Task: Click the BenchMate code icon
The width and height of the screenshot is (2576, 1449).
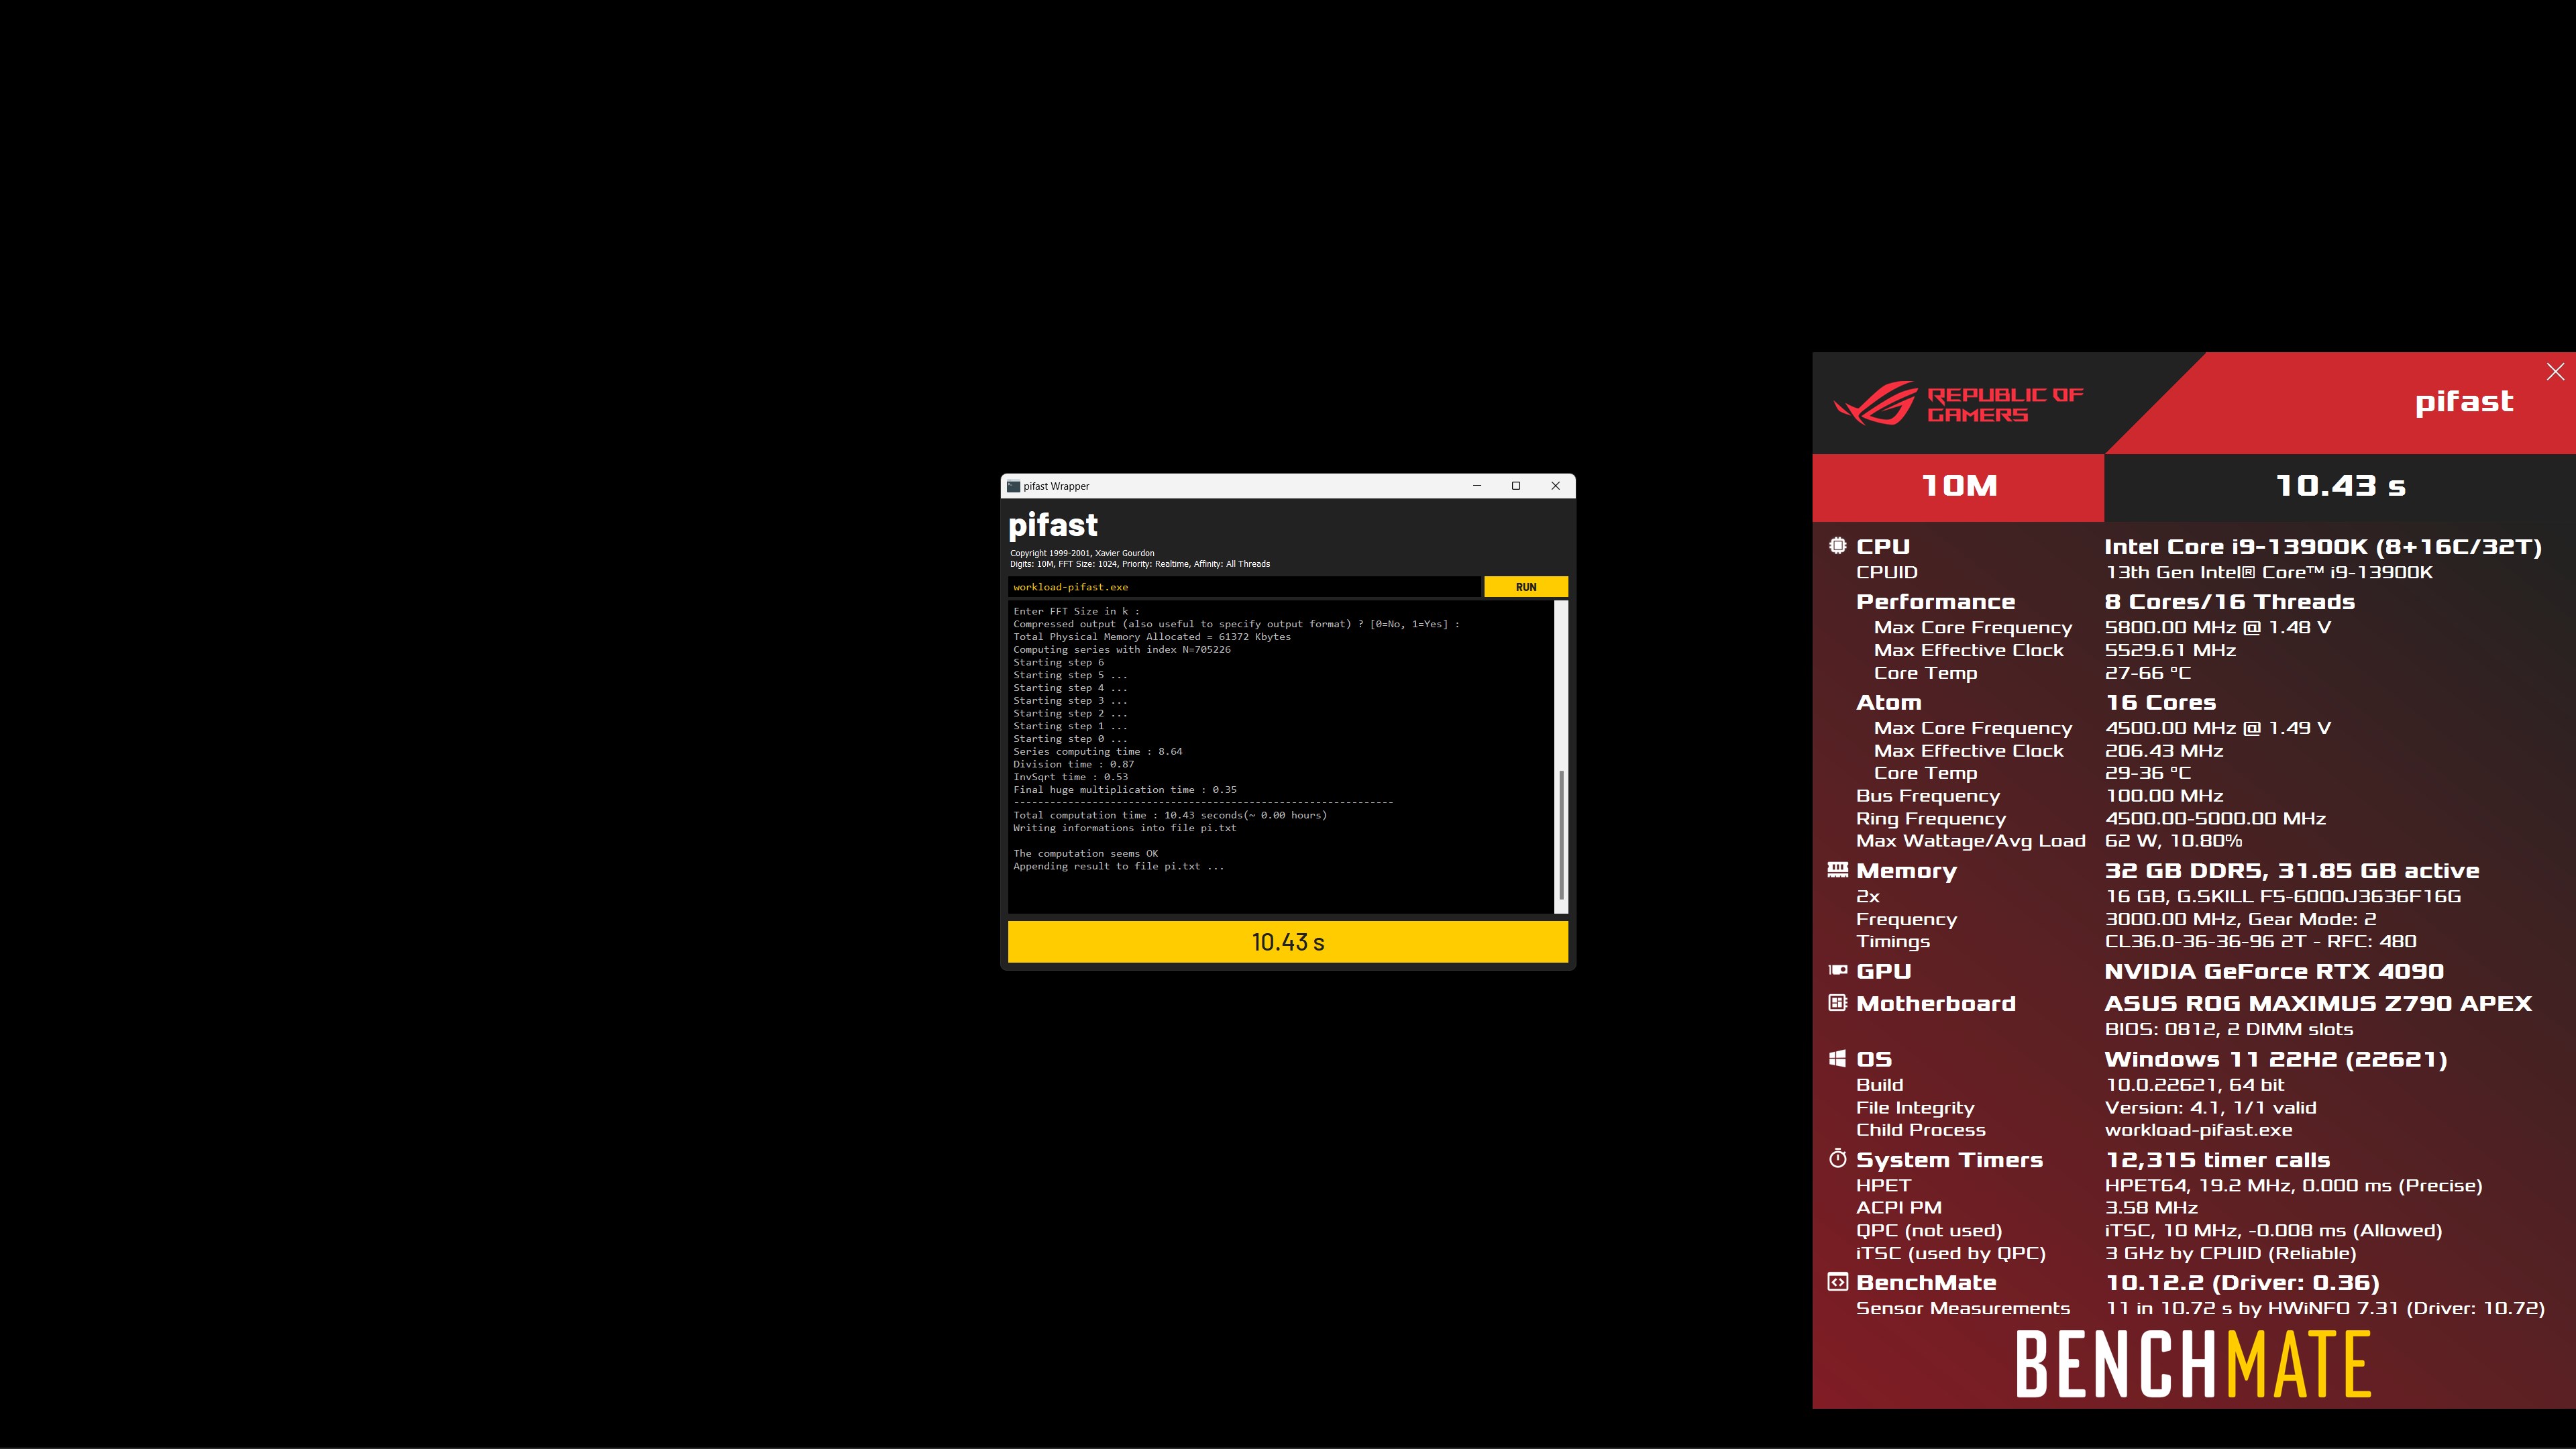Action: click(x=1837, y=1281)
